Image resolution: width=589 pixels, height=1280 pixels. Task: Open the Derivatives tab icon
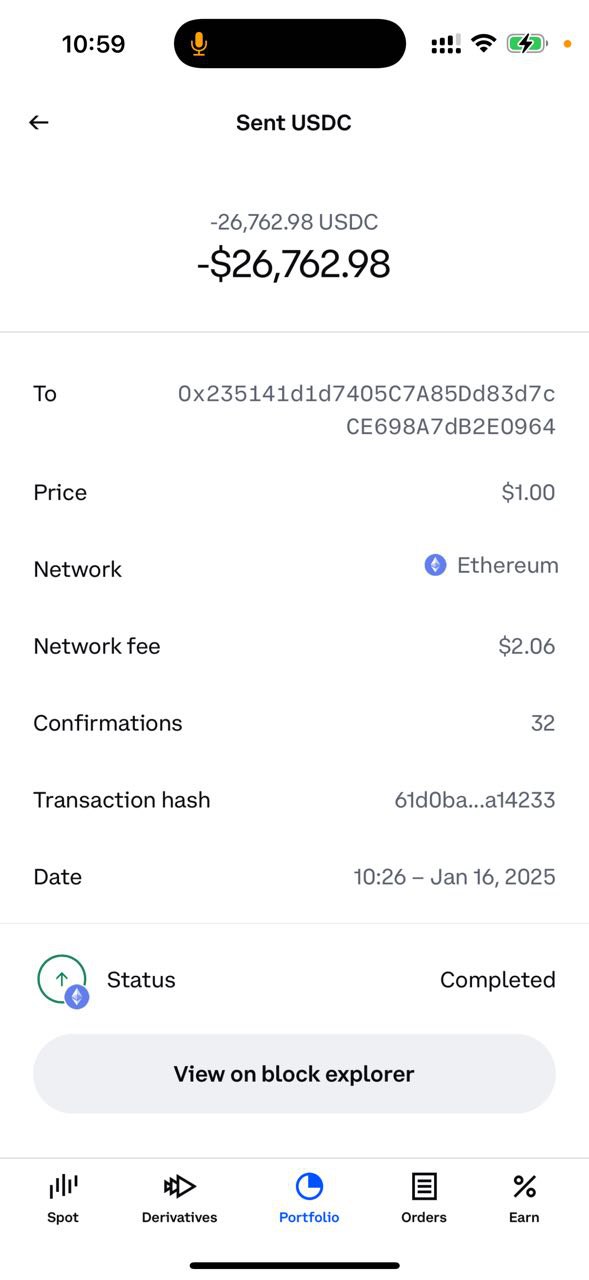[180, 1186]
